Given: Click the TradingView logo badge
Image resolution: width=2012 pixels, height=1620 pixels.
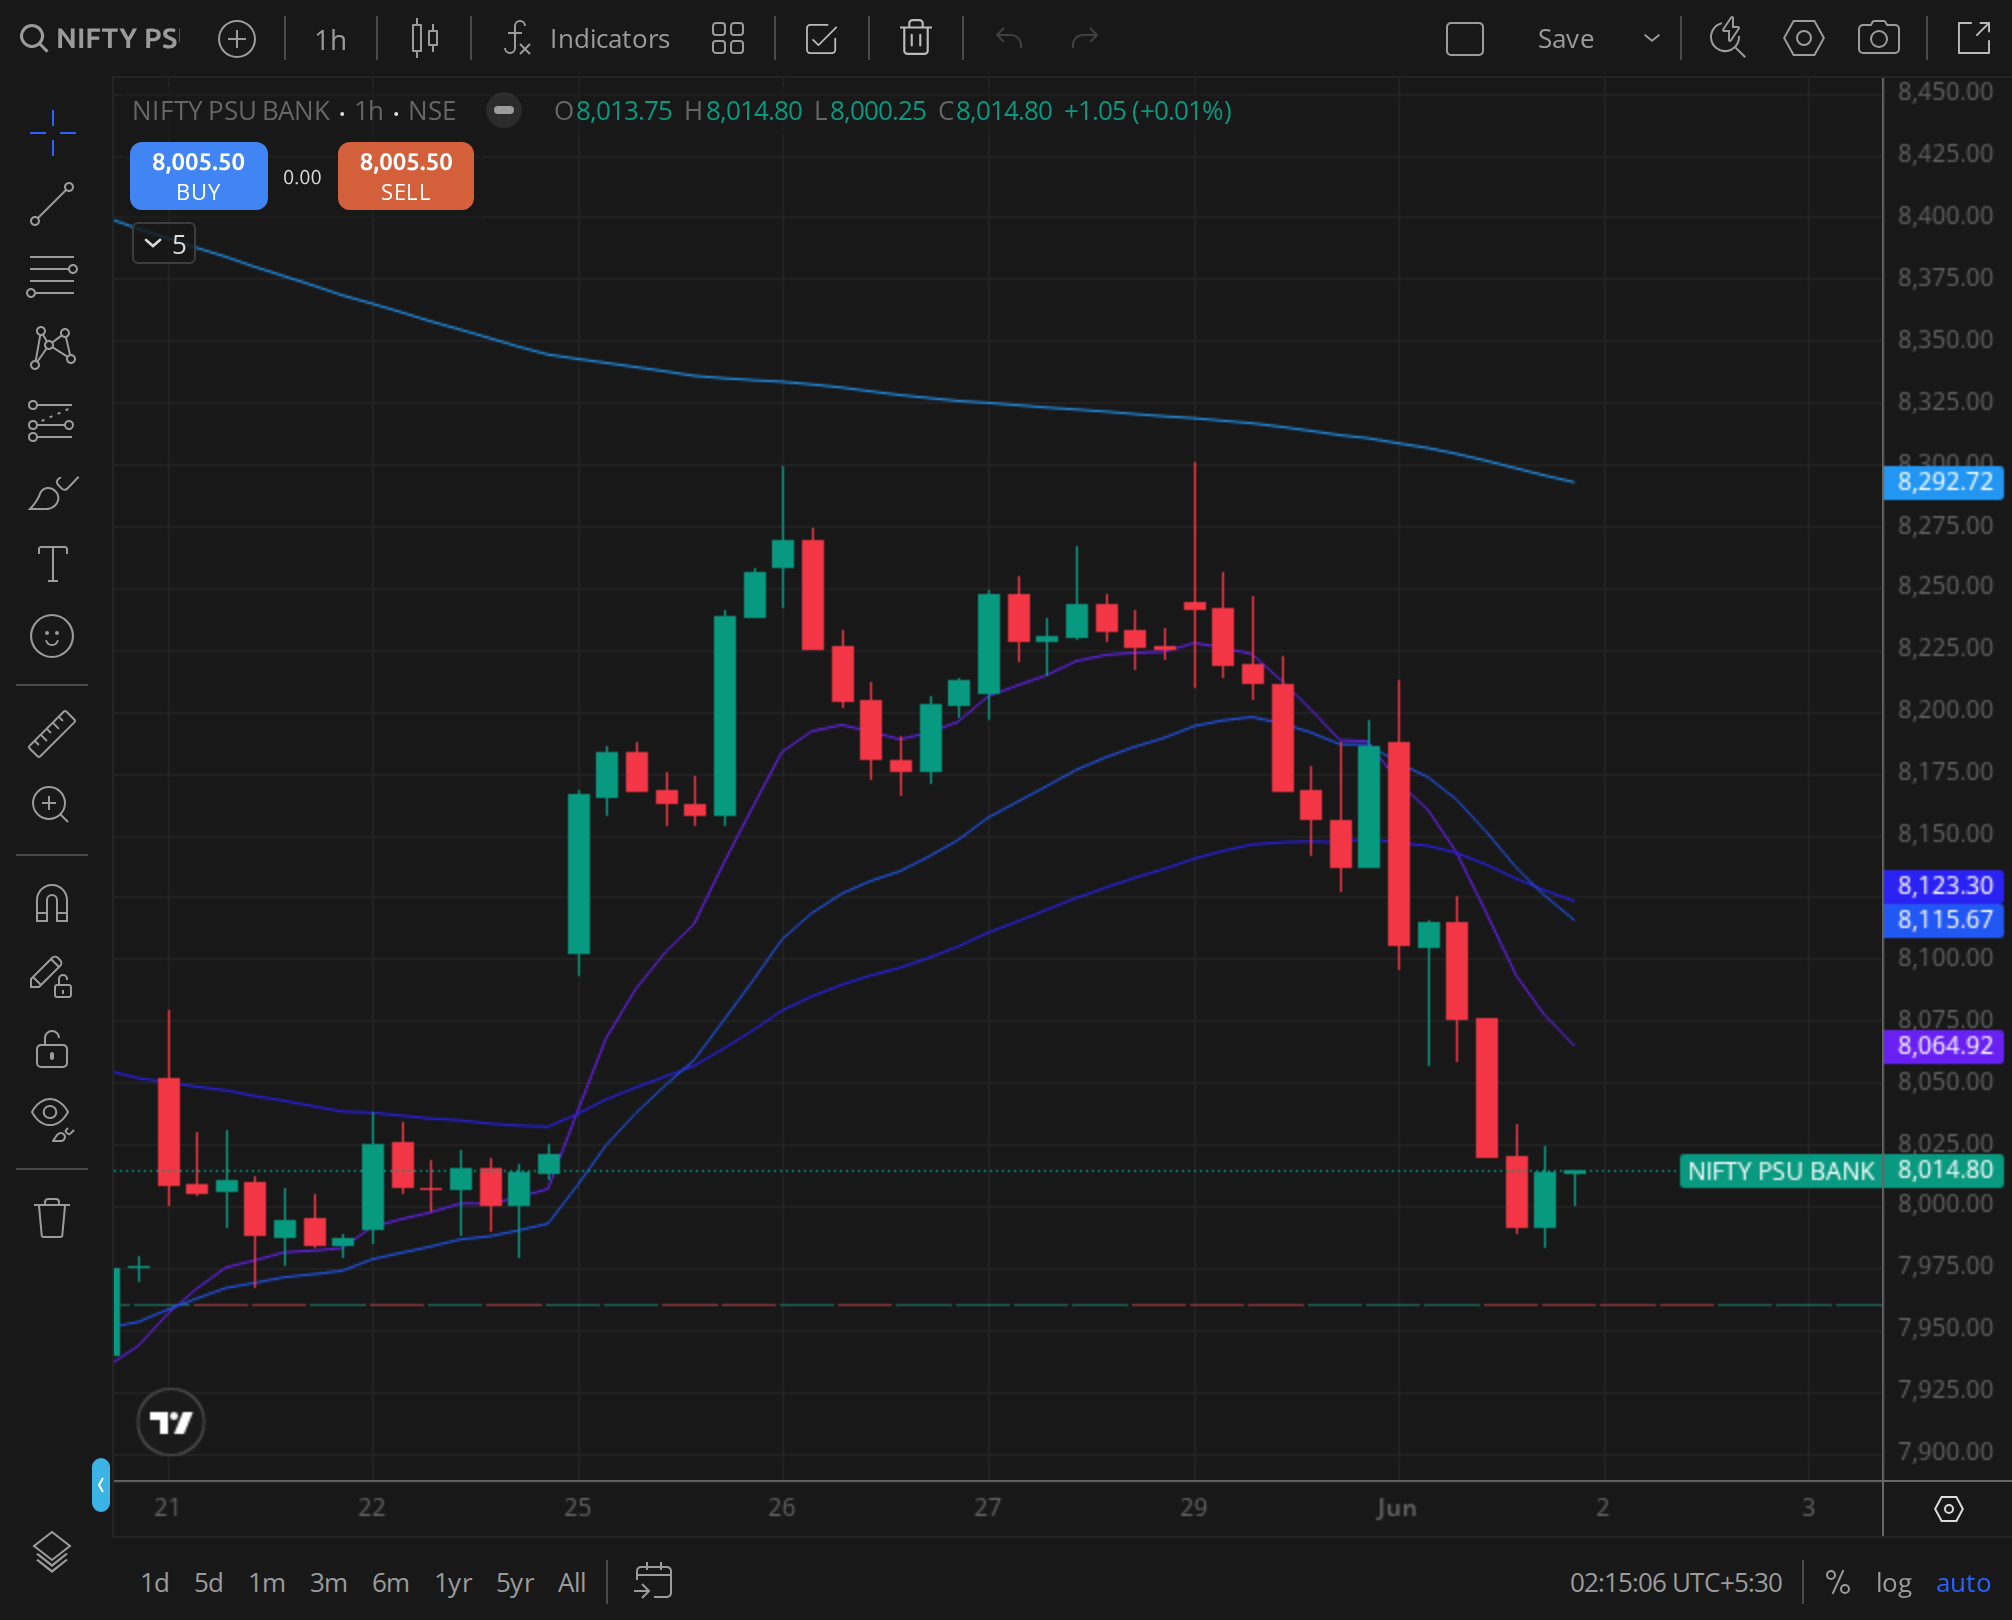Looking at the screenshot, I should click(171, 1421).
